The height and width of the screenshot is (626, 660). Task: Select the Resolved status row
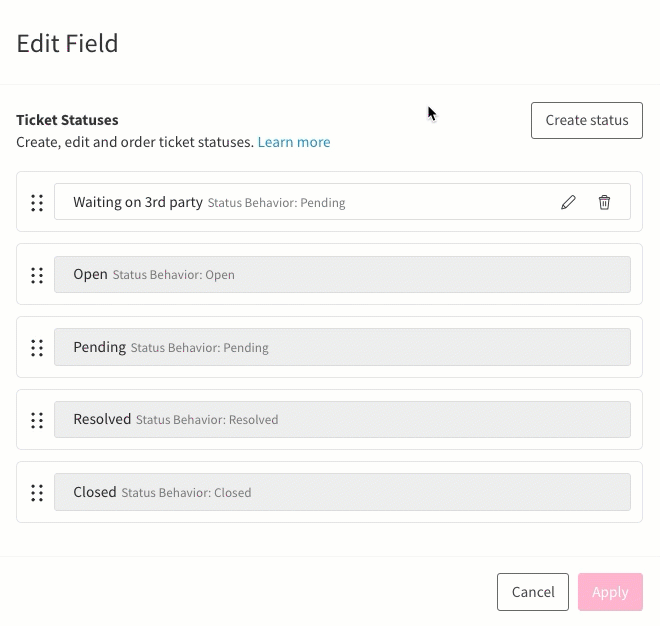342,419
